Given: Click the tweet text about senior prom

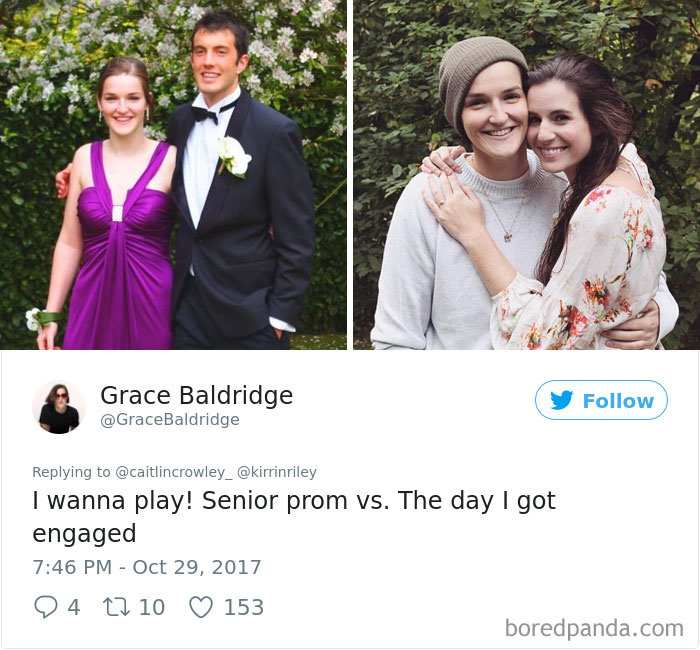Looking at the screenshot, I should (x=294, y=517).
